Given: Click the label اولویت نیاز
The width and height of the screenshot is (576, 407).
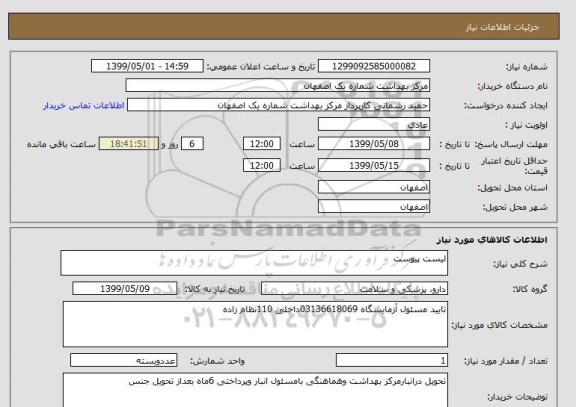Looking at the screenshot, I should 526,125.
